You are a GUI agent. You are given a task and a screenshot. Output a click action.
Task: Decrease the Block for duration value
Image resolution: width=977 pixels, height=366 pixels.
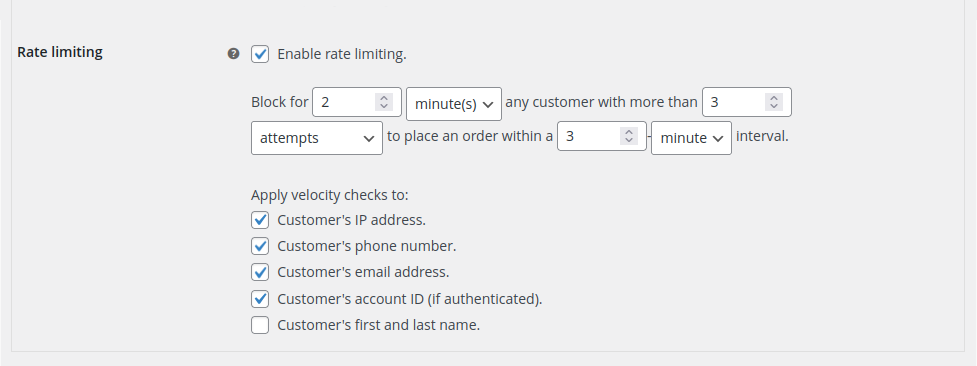[x=384, y=106]
